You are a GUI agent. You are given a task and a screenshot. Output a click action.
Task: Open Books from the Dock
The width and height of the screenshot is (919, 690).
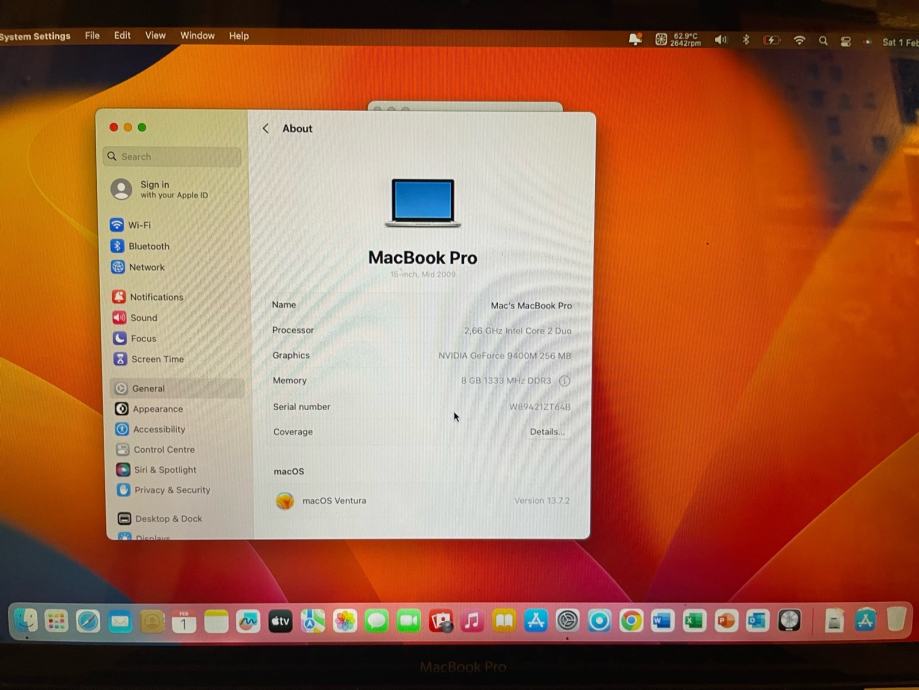point(504,621)
